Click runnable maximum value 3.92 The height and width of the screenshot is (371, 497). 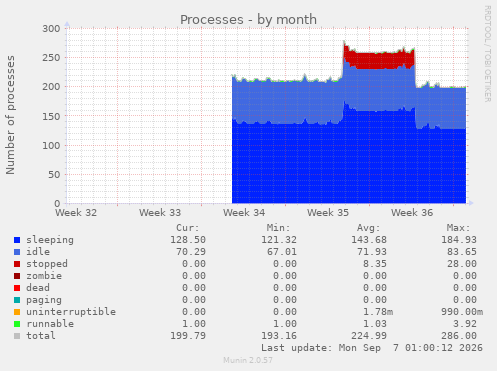(465, 324)
